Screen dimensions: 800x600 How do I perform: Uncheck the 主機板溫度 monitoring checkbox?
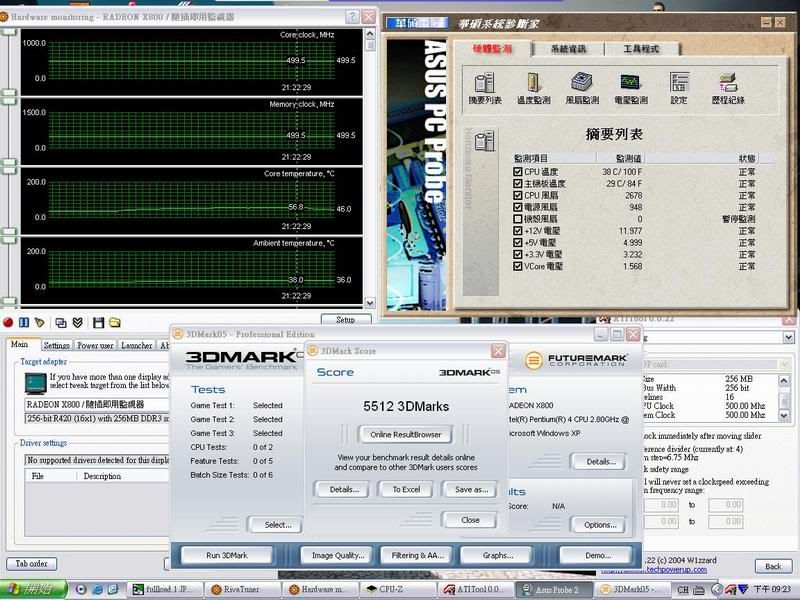click(x=517, y=184)
